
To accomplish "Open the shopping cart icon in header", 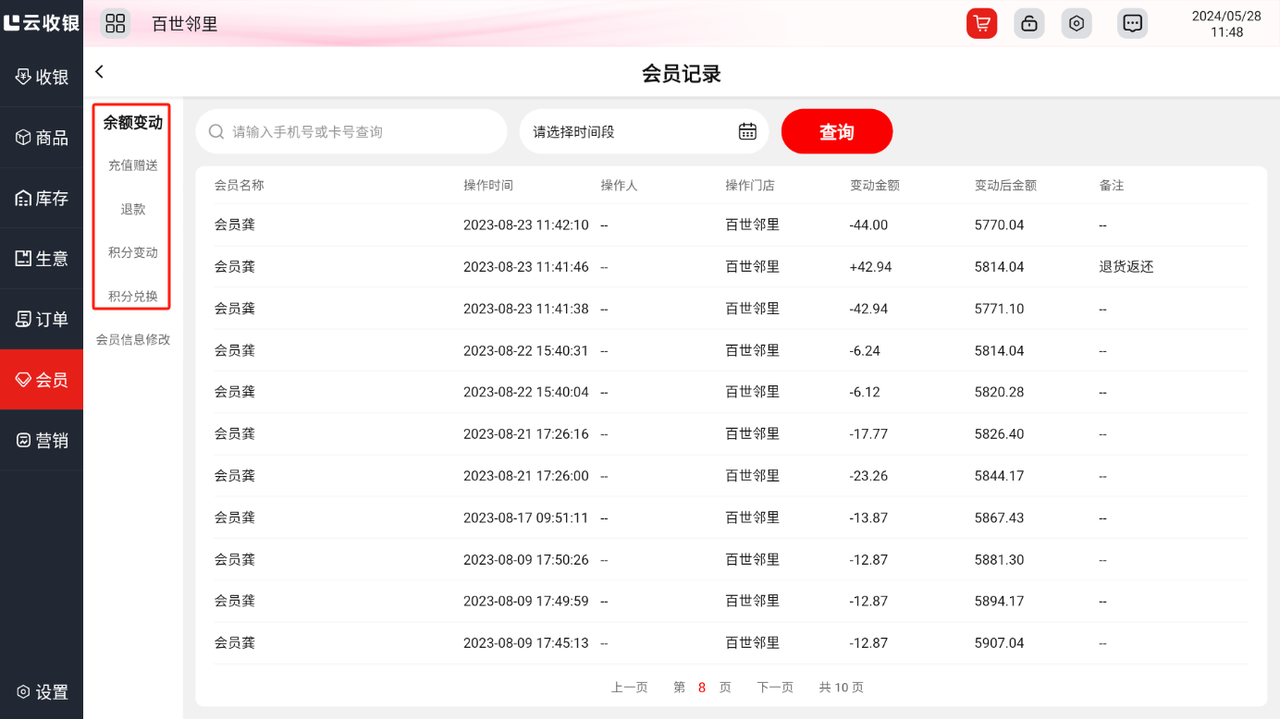I will [x=981, y=24].
